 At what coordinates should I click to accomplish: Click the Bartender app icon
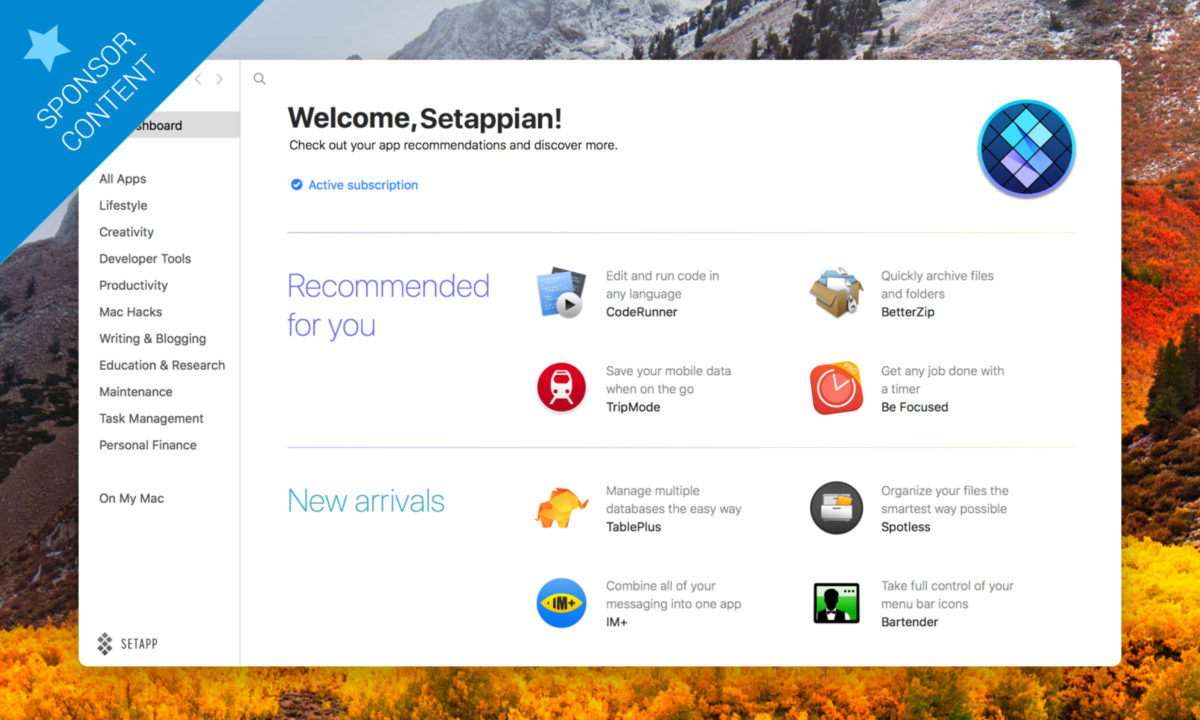836,603
